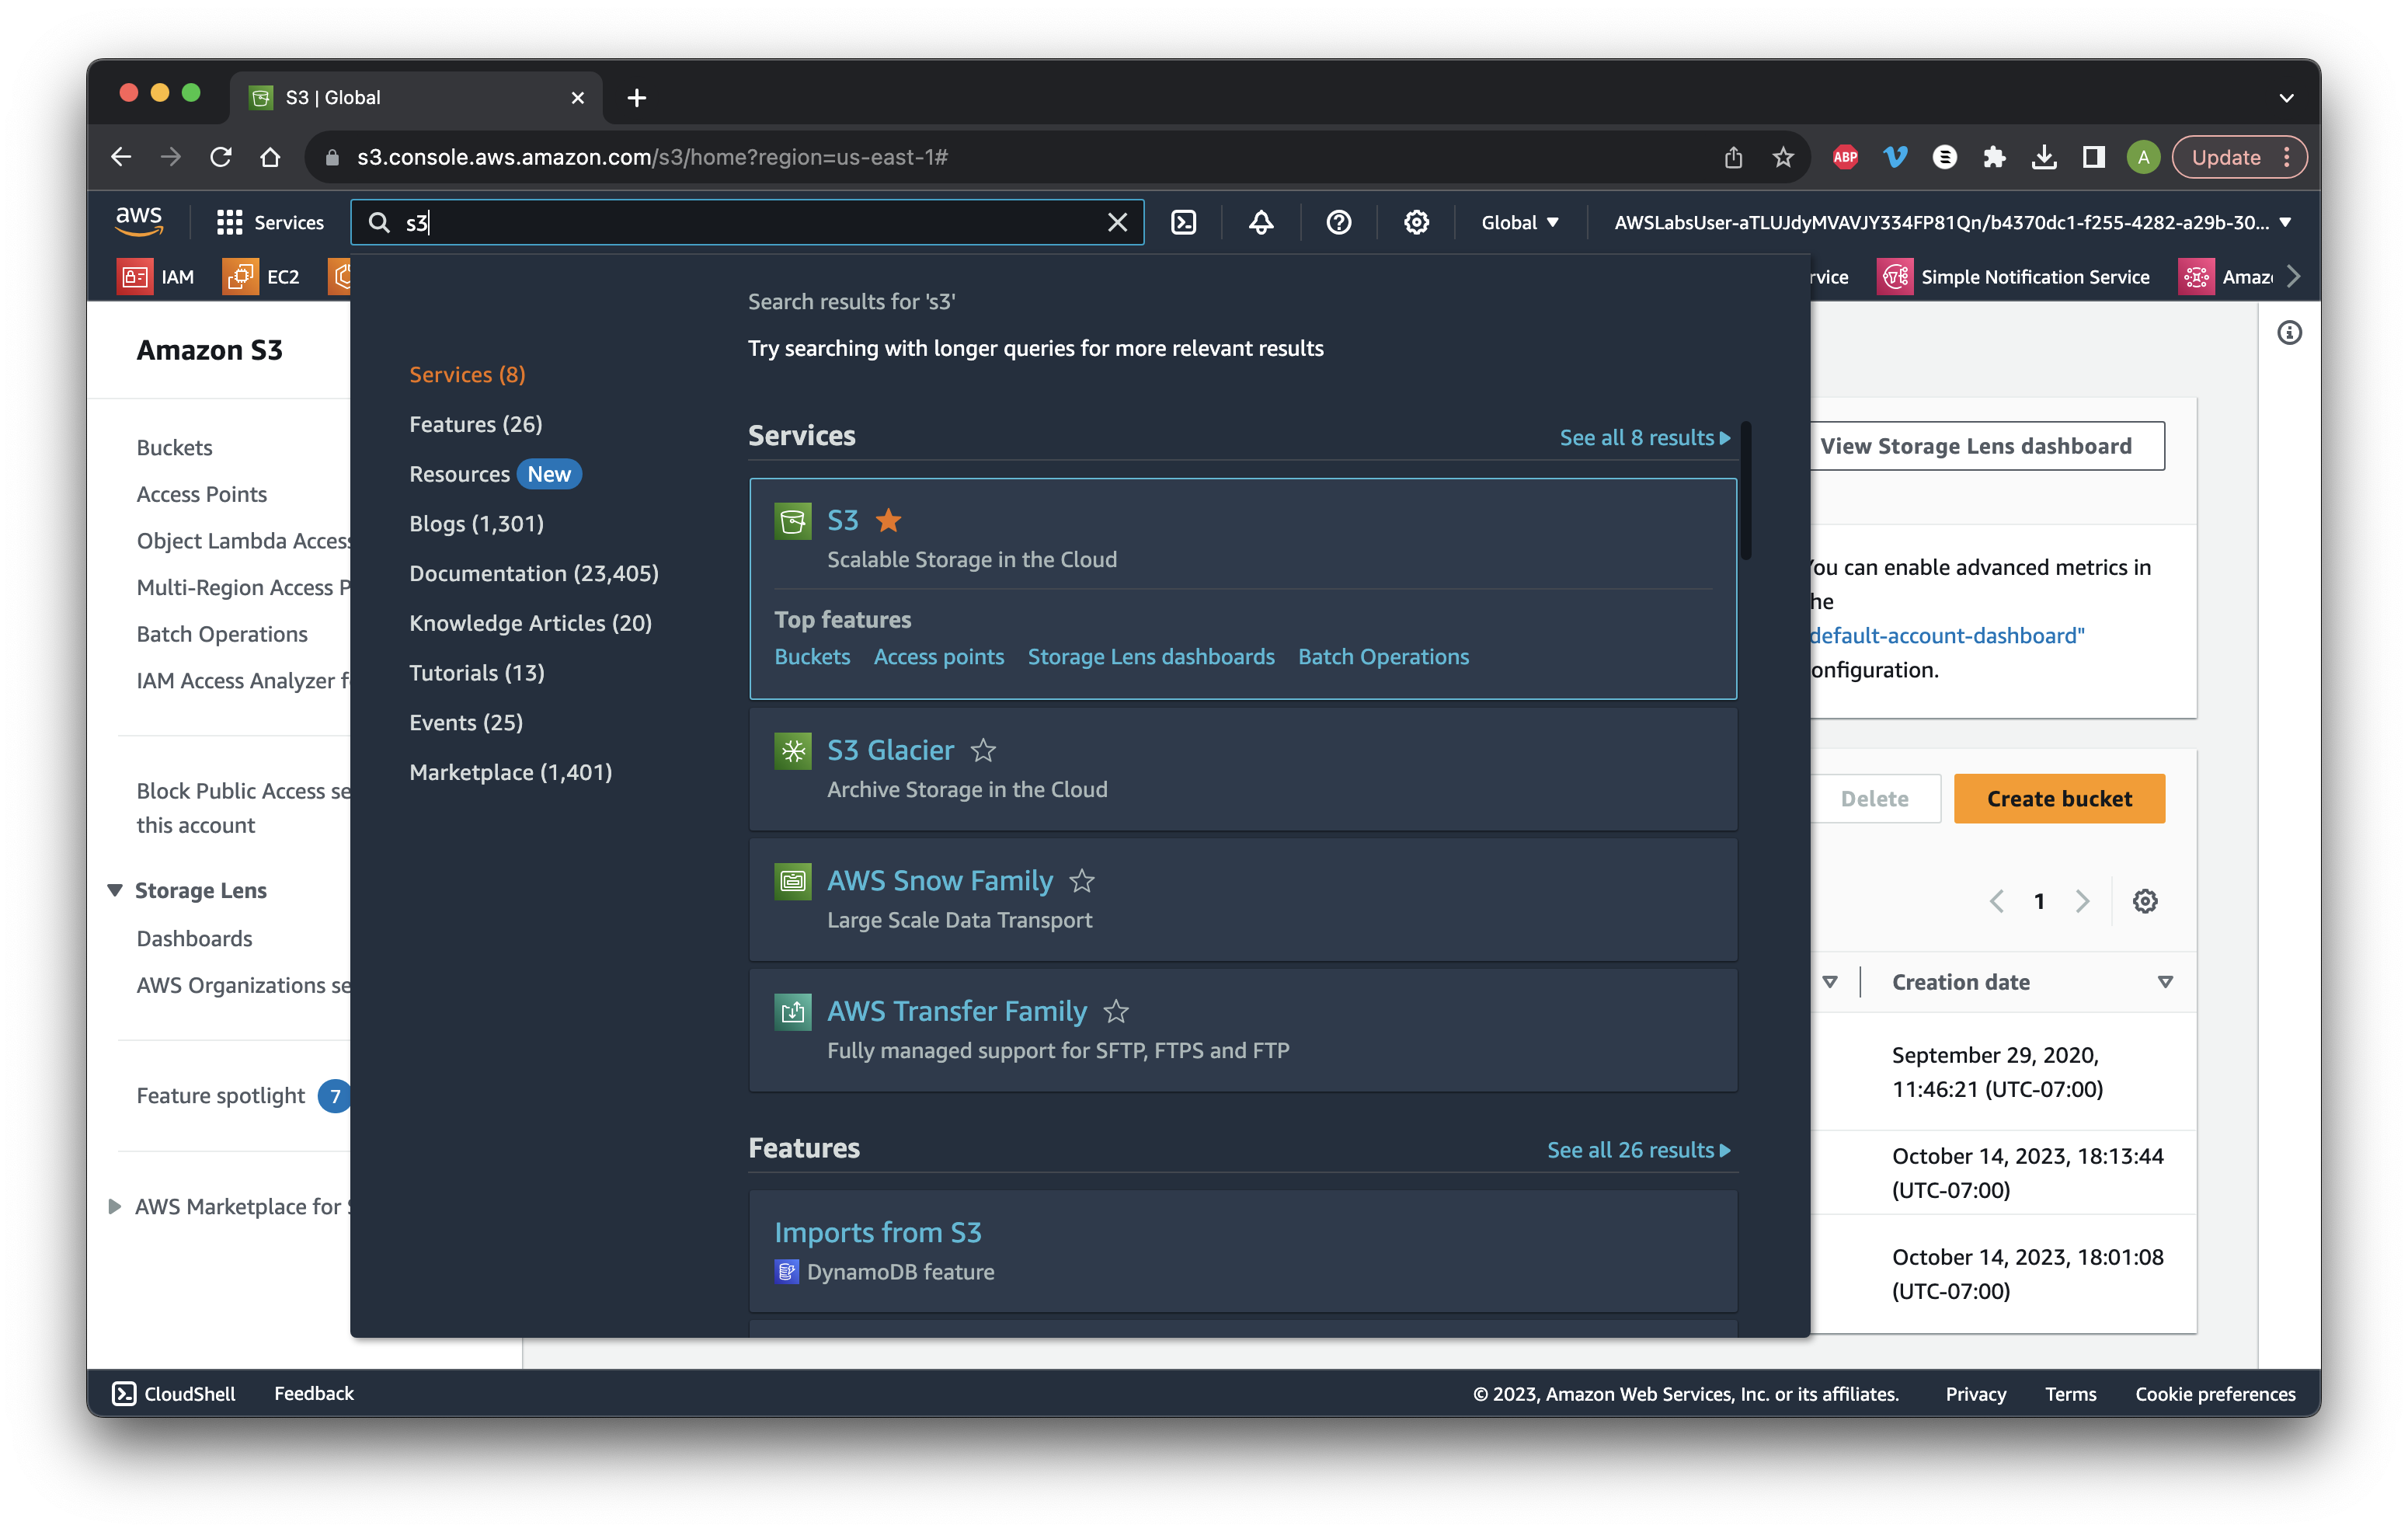
Task: Filter results by Events (25)
Action: point(466,722)
